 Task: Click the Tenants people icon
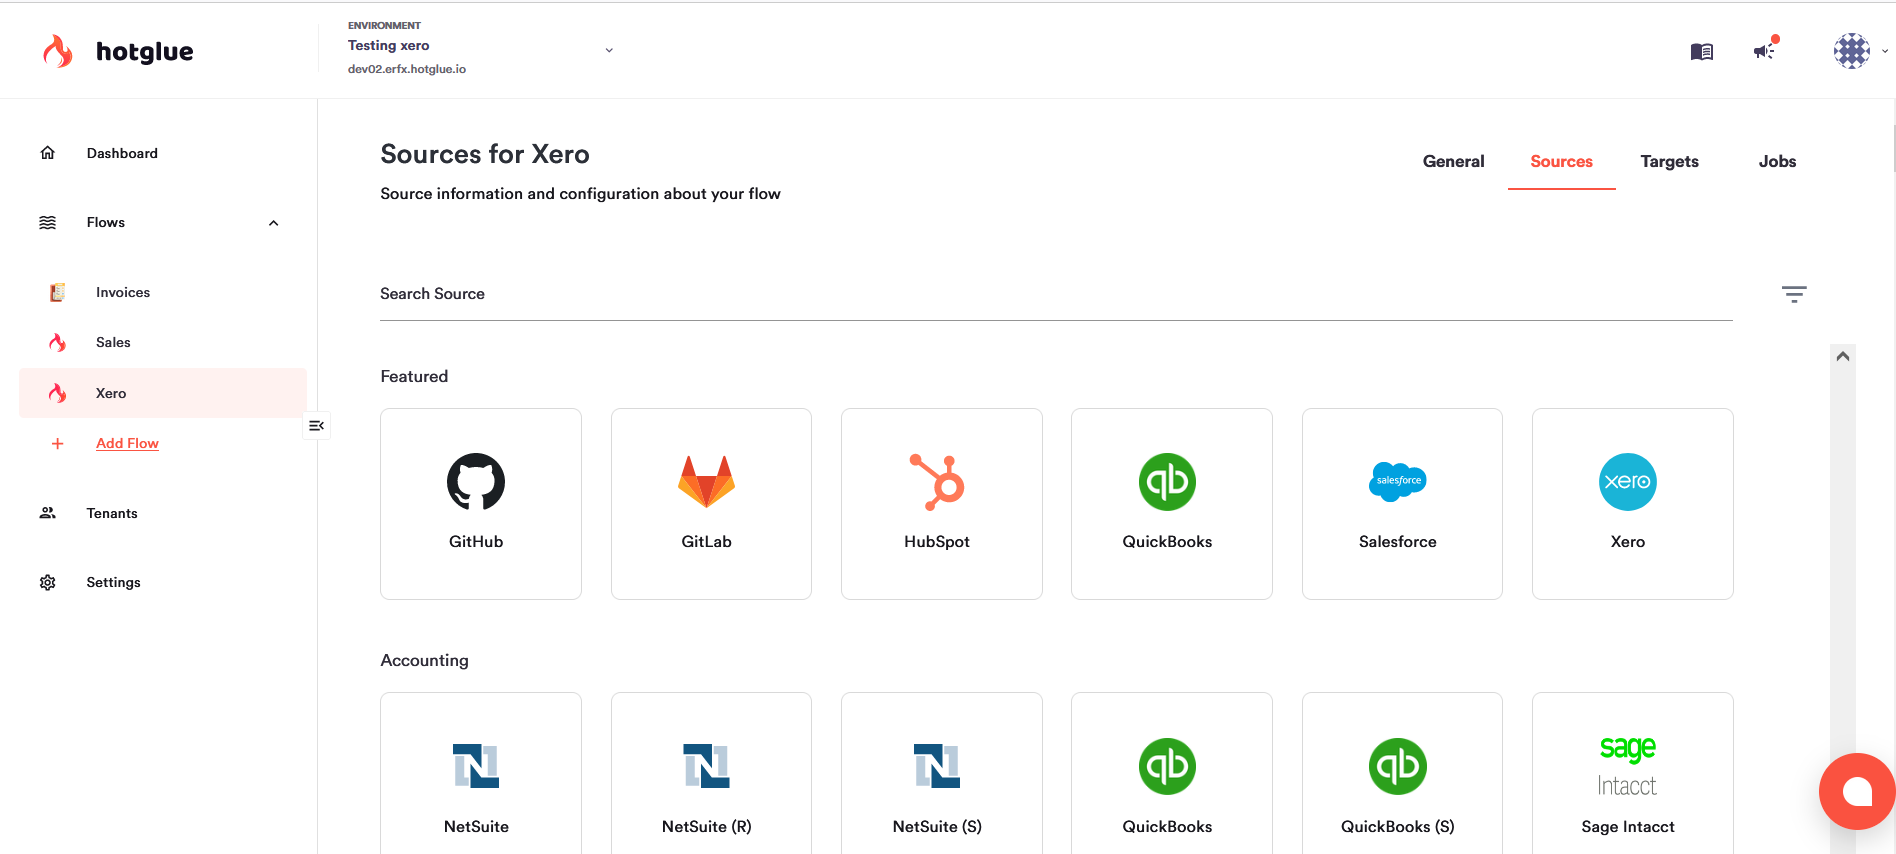pos(47,513)
